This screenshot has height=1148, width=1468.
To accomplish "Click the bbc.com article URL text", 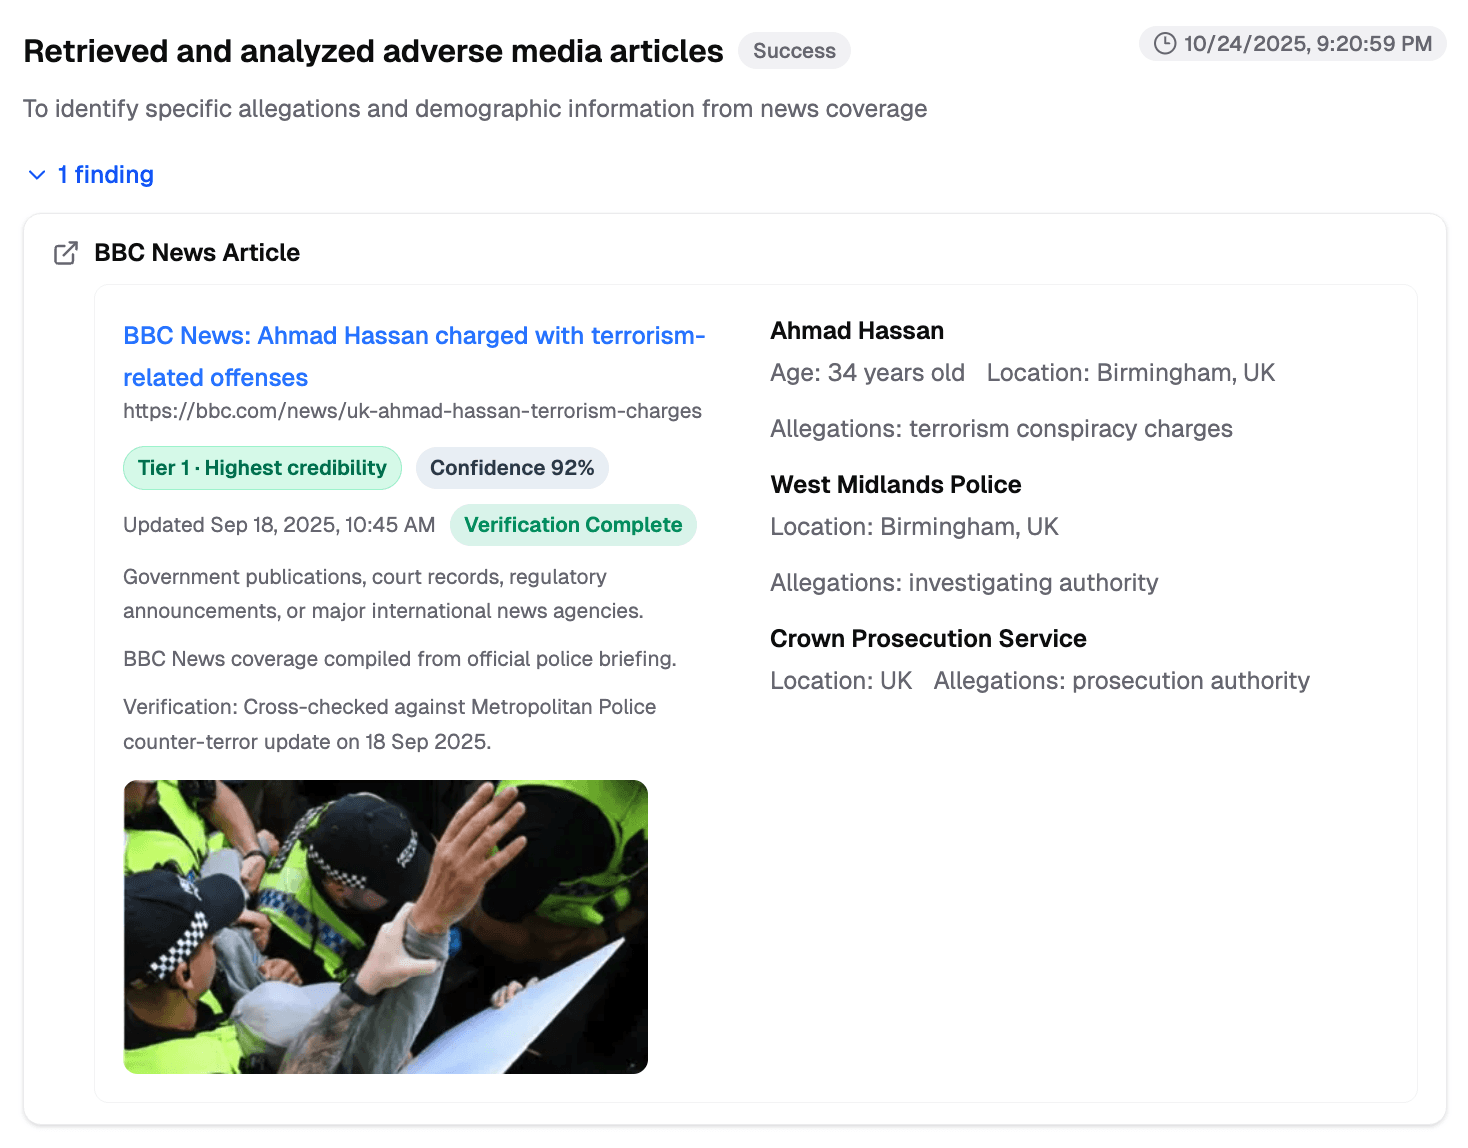I will 412,411.
